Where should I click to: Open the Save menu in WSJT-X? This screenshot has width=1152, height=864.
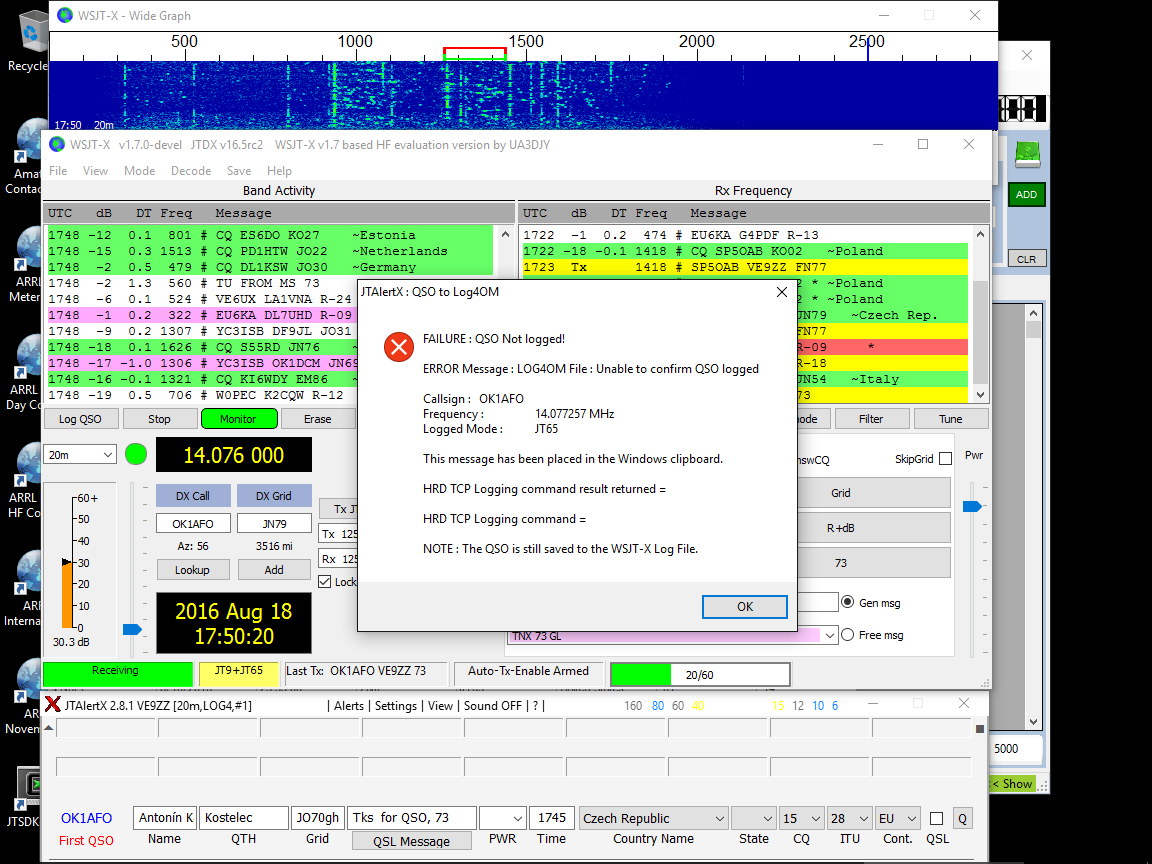tap(239, 170)
